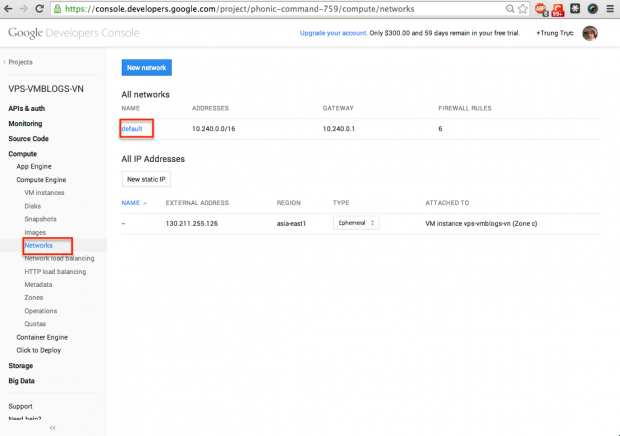Expand the Monitoring section
620x436 pixels.
(x=25, y=124)
